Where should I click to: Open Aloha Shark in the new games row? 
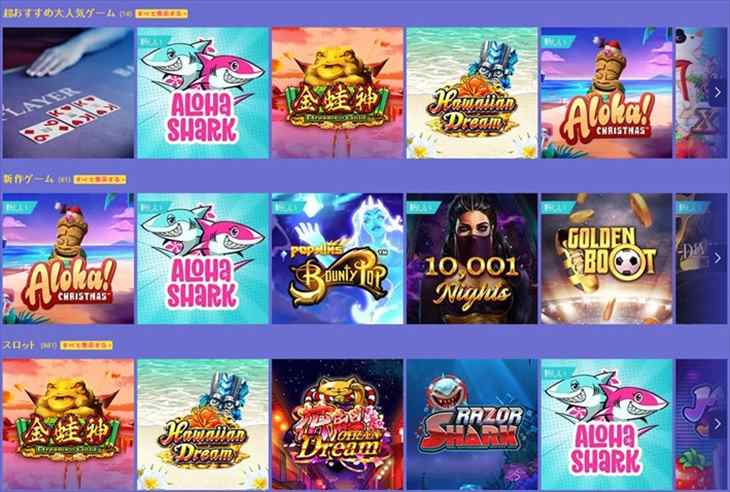coord(203,258)
